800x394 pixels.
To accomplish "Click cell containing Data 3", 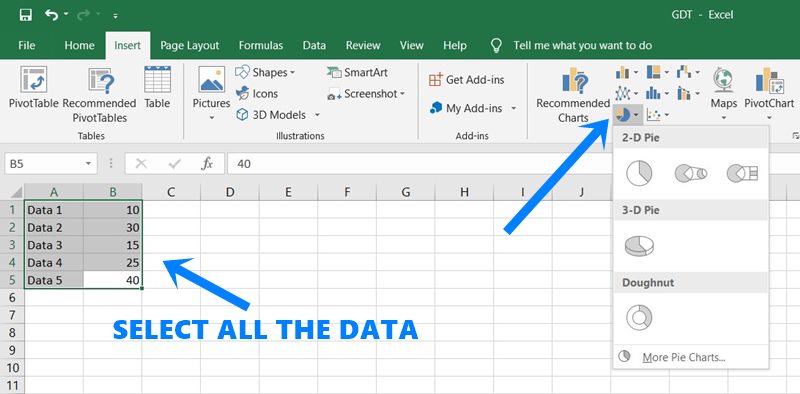I will (54, 245).
